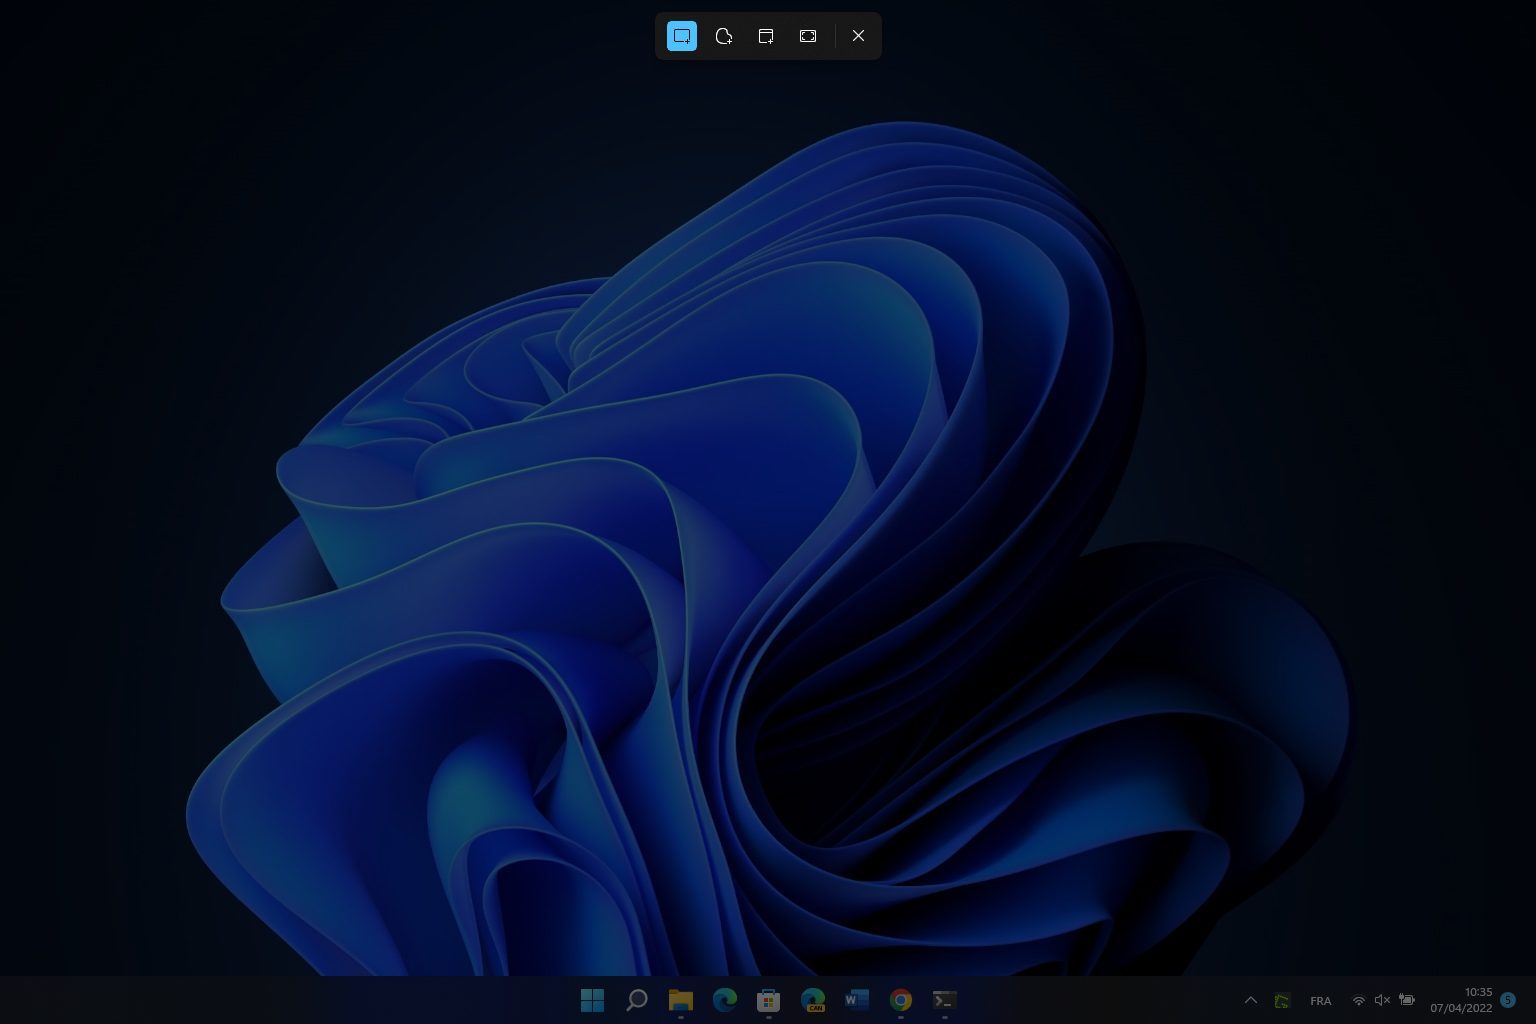
Task: Open the Windows Start menu
Action: click(592, 1000)
